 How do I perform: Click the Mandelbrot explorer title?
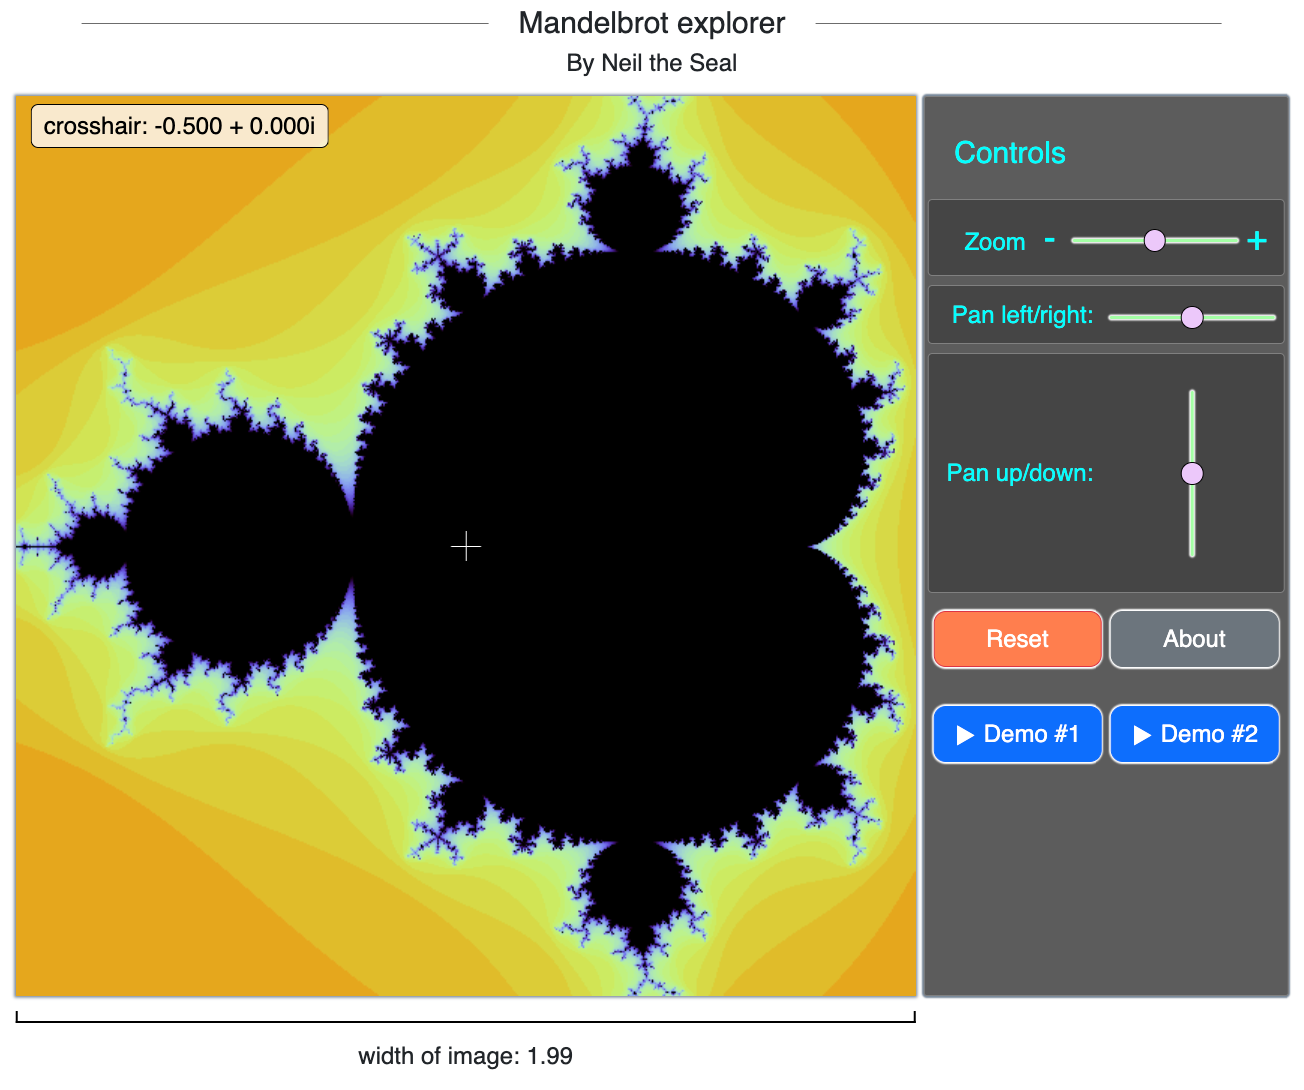(651, 23)
